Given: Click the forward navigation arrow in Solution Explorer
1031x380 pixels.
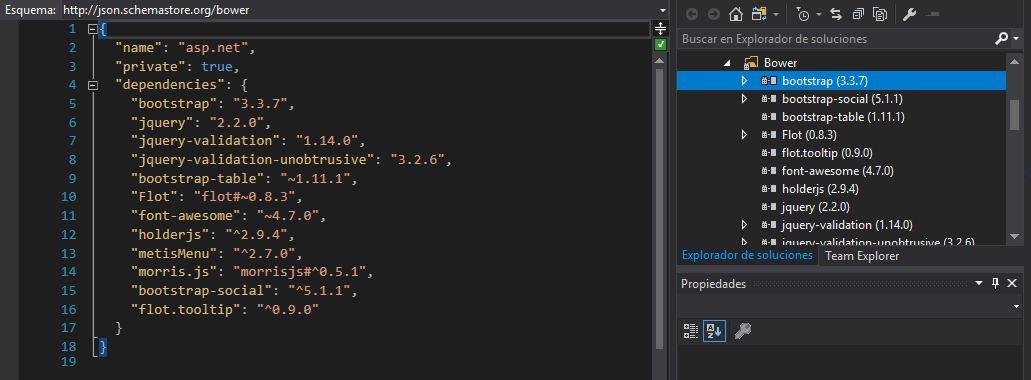Looking at the screenshot, I should [713, 14].
